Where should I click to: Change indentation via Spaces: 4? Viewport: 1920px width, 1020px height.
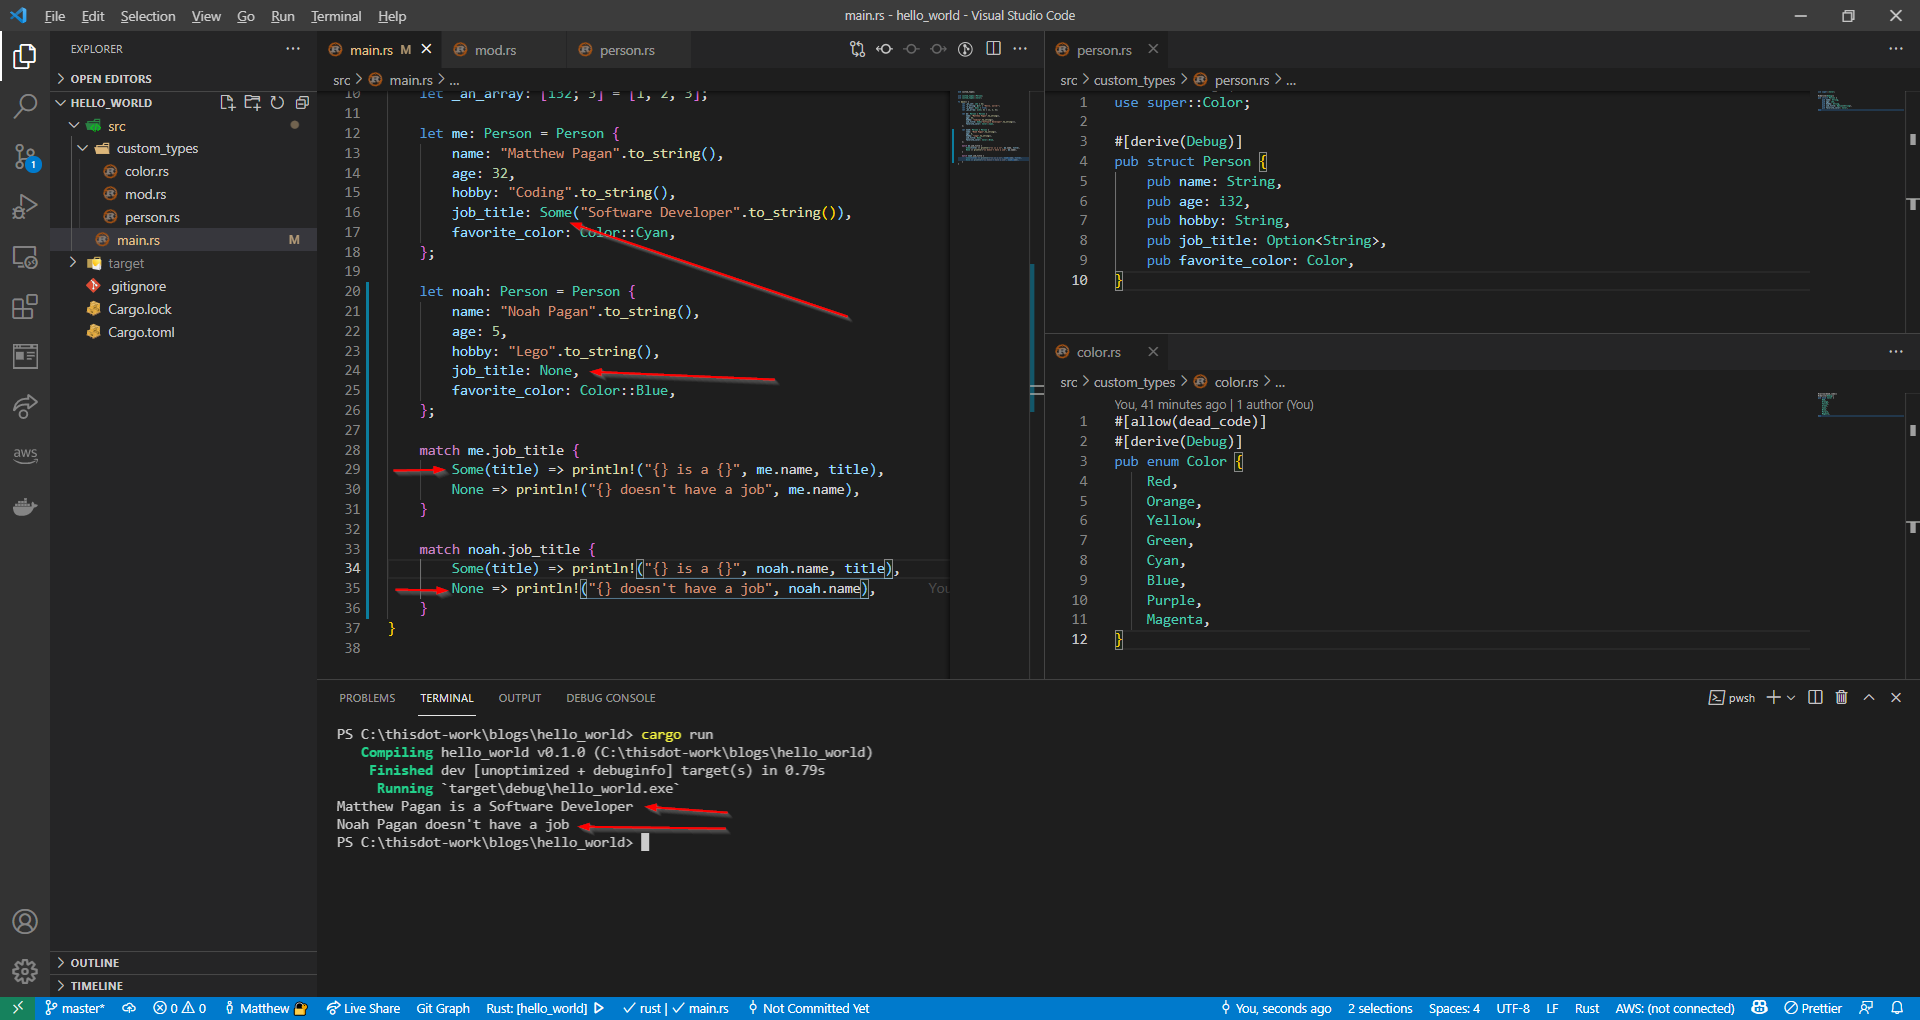pos(1454,1008)
